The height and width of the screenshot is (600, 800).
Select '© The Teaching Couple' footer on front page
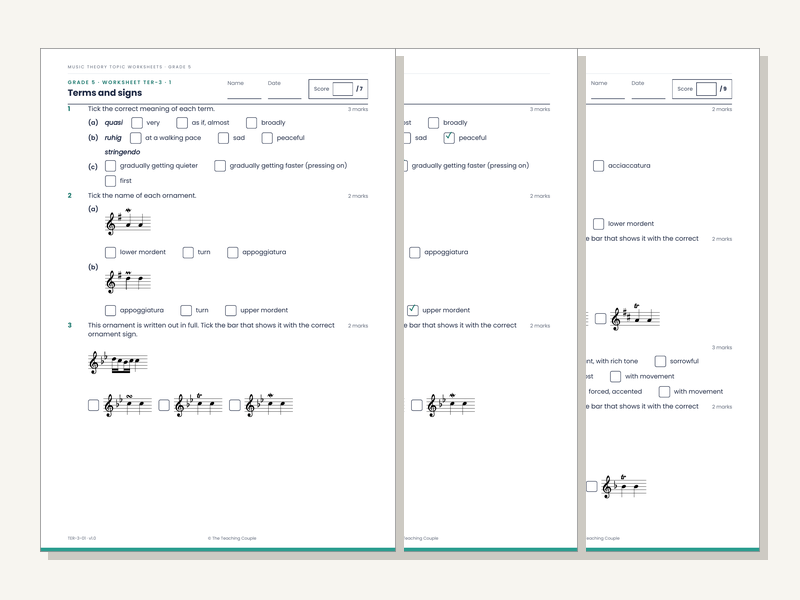point(232,538)
